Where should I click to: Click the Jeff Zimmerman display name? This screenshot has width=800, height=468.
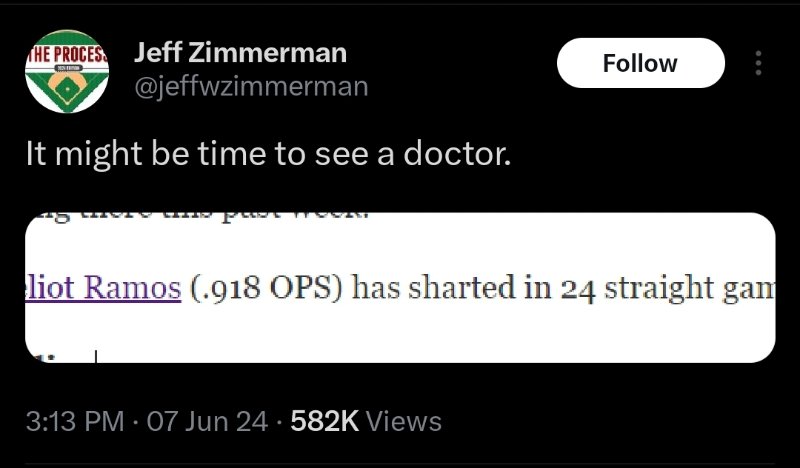(x=240, y=52)
